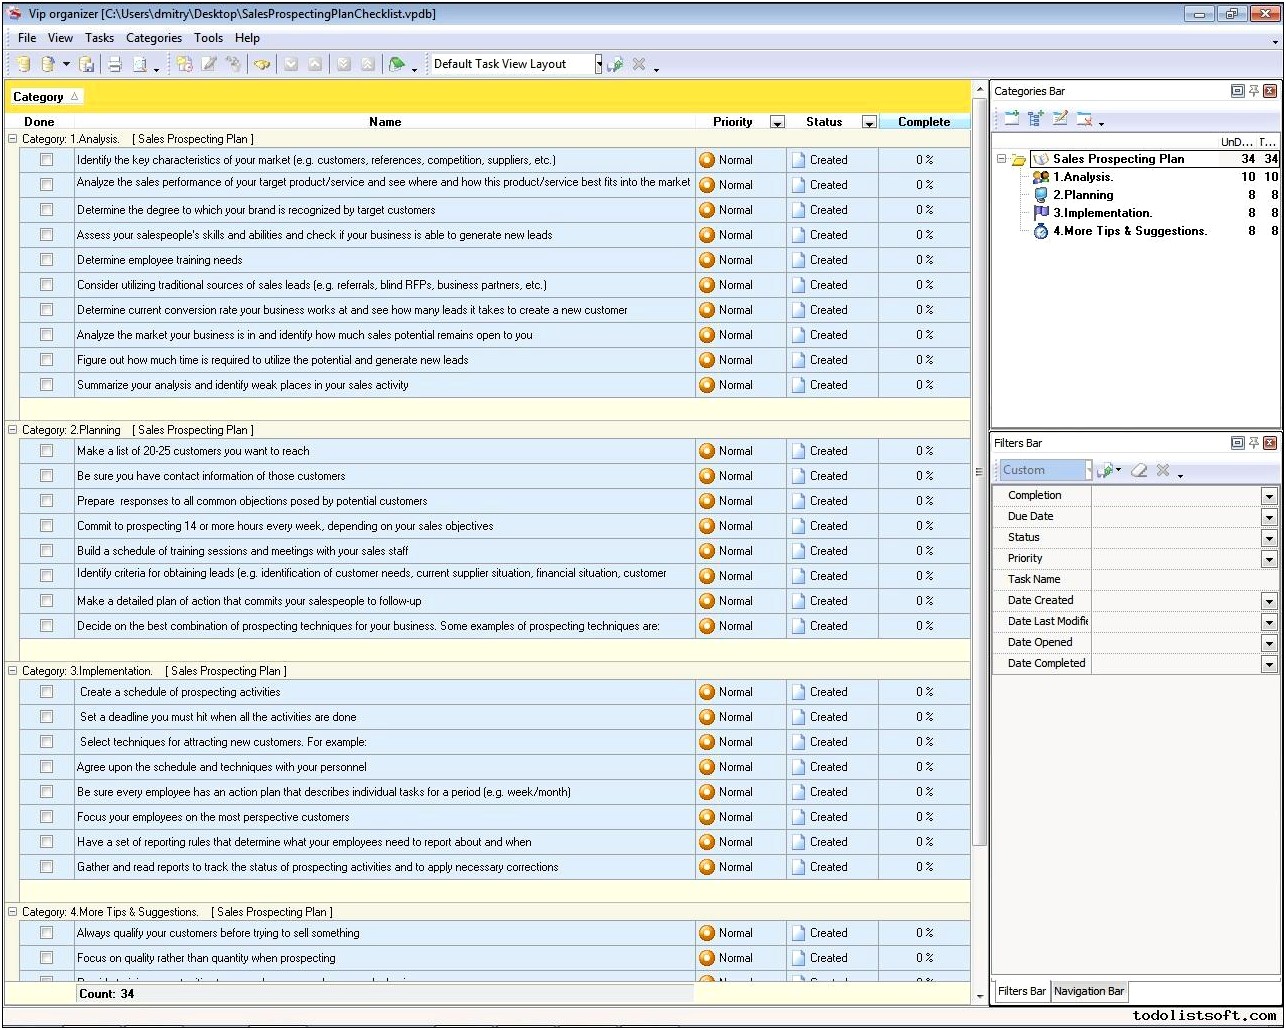
Task: Click the 'Category' group-by header button
Action: tap(46, 97)
